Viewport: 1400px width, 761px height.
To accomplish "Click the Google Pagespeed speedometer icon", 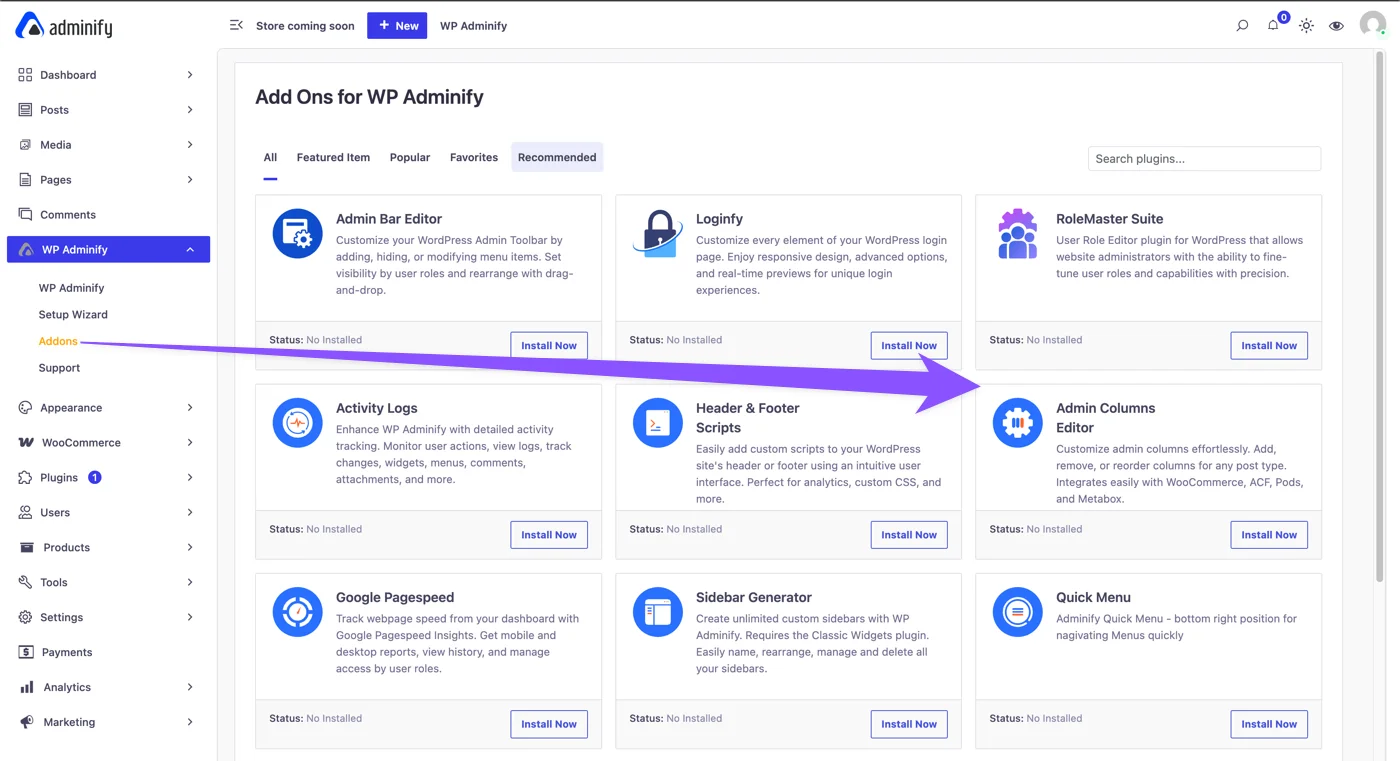I will pos(297,611).
